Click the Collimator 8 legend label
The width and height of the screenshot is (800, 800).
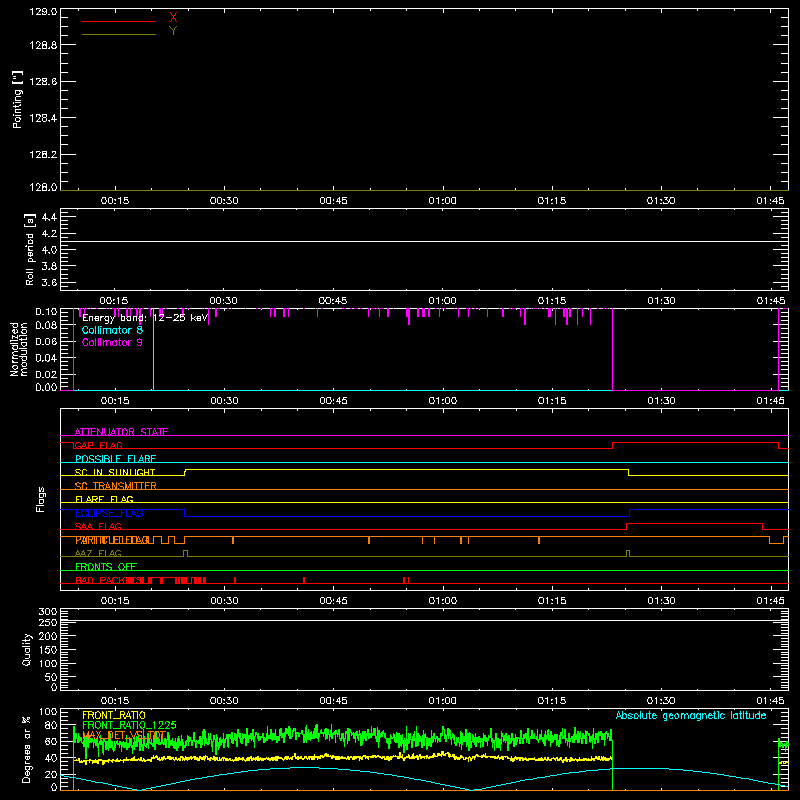(112, 330)
